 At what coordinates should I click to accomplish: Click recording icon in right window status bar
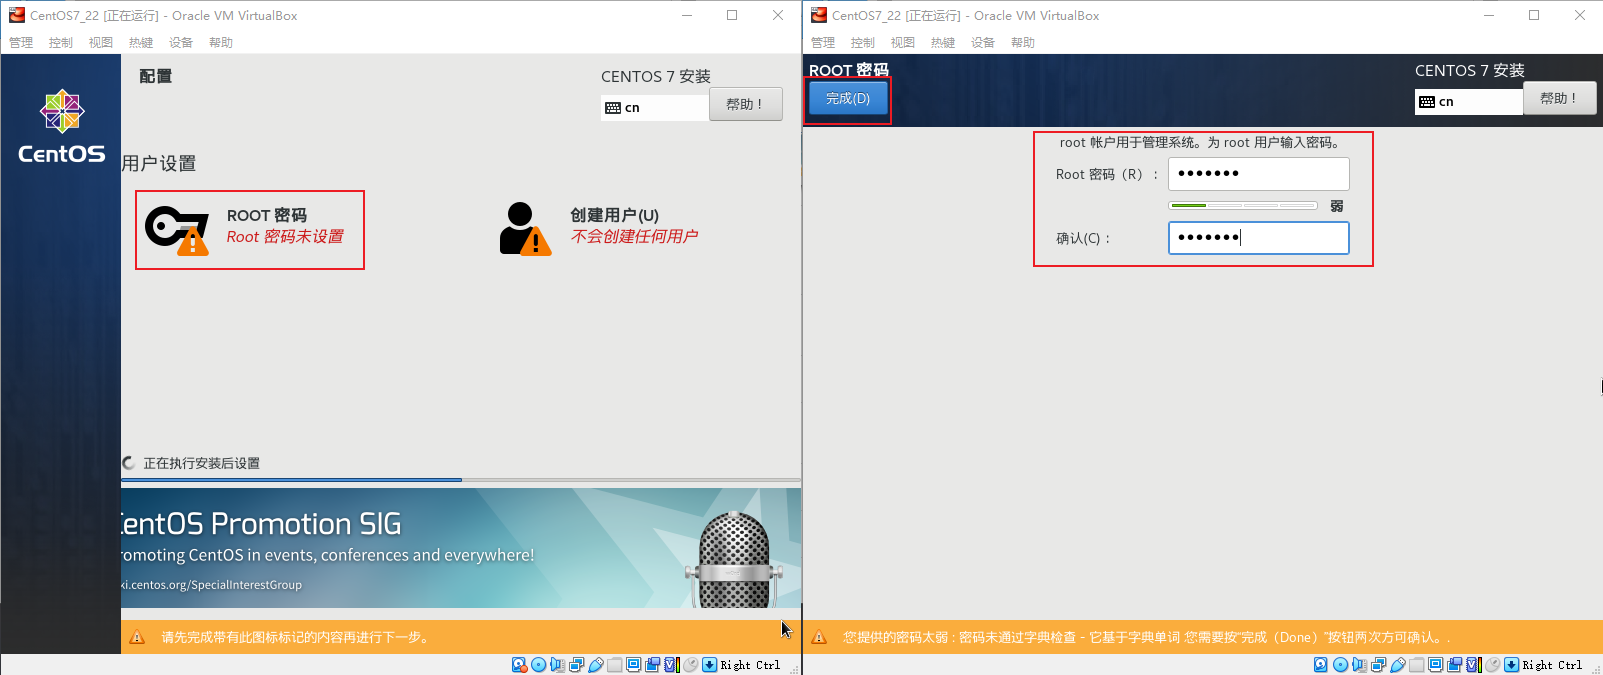tap(1454, 665)
